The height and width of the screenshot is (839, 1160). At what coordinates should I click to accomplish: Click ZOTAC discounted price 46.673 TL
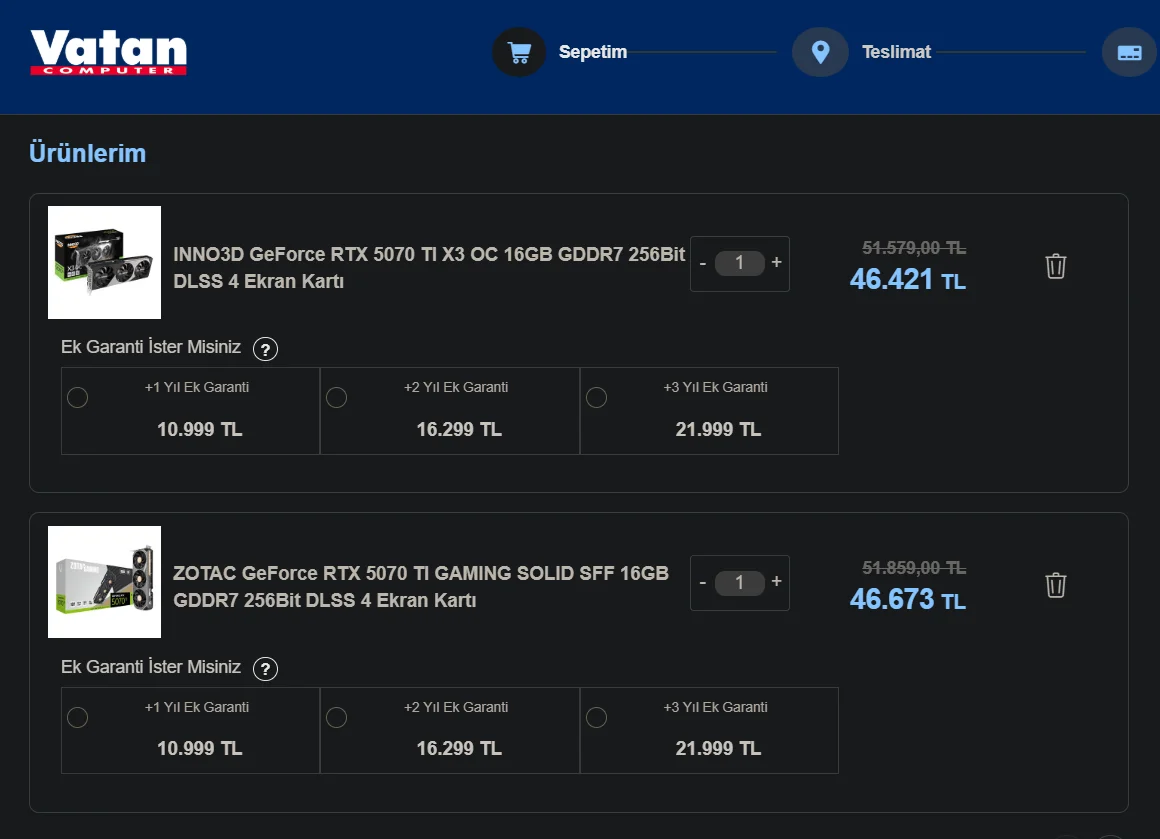pos(908,599)
